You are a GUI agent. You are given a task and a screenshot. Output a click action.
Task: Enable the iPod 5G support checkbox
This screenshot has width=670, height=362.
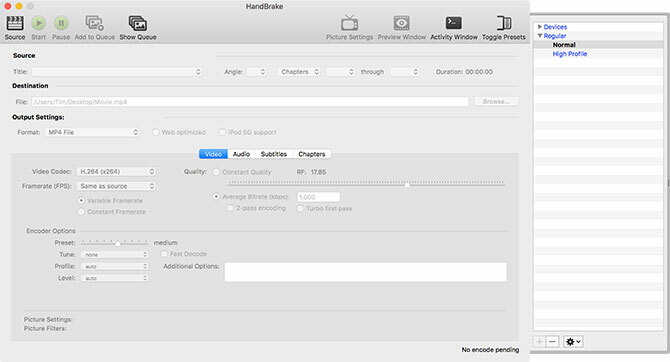pos(222,132)
